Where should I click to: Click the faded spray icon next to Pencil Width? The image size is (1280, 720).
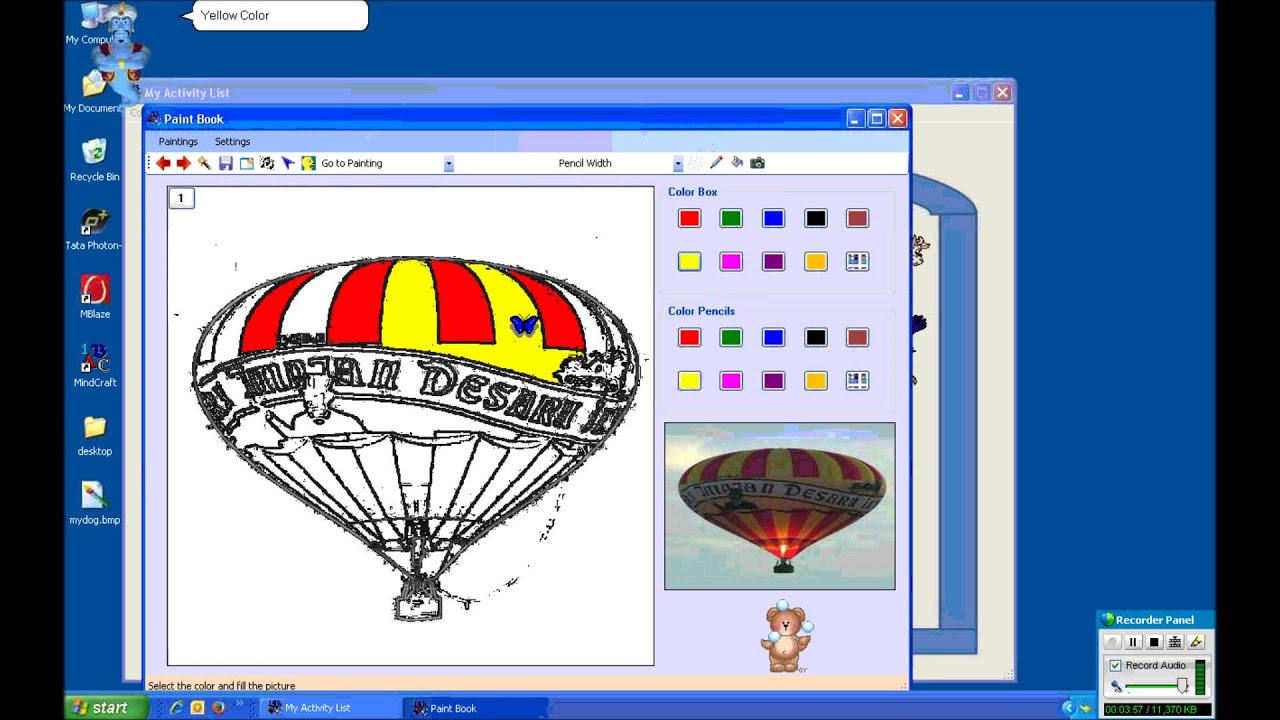click(695, 162)
